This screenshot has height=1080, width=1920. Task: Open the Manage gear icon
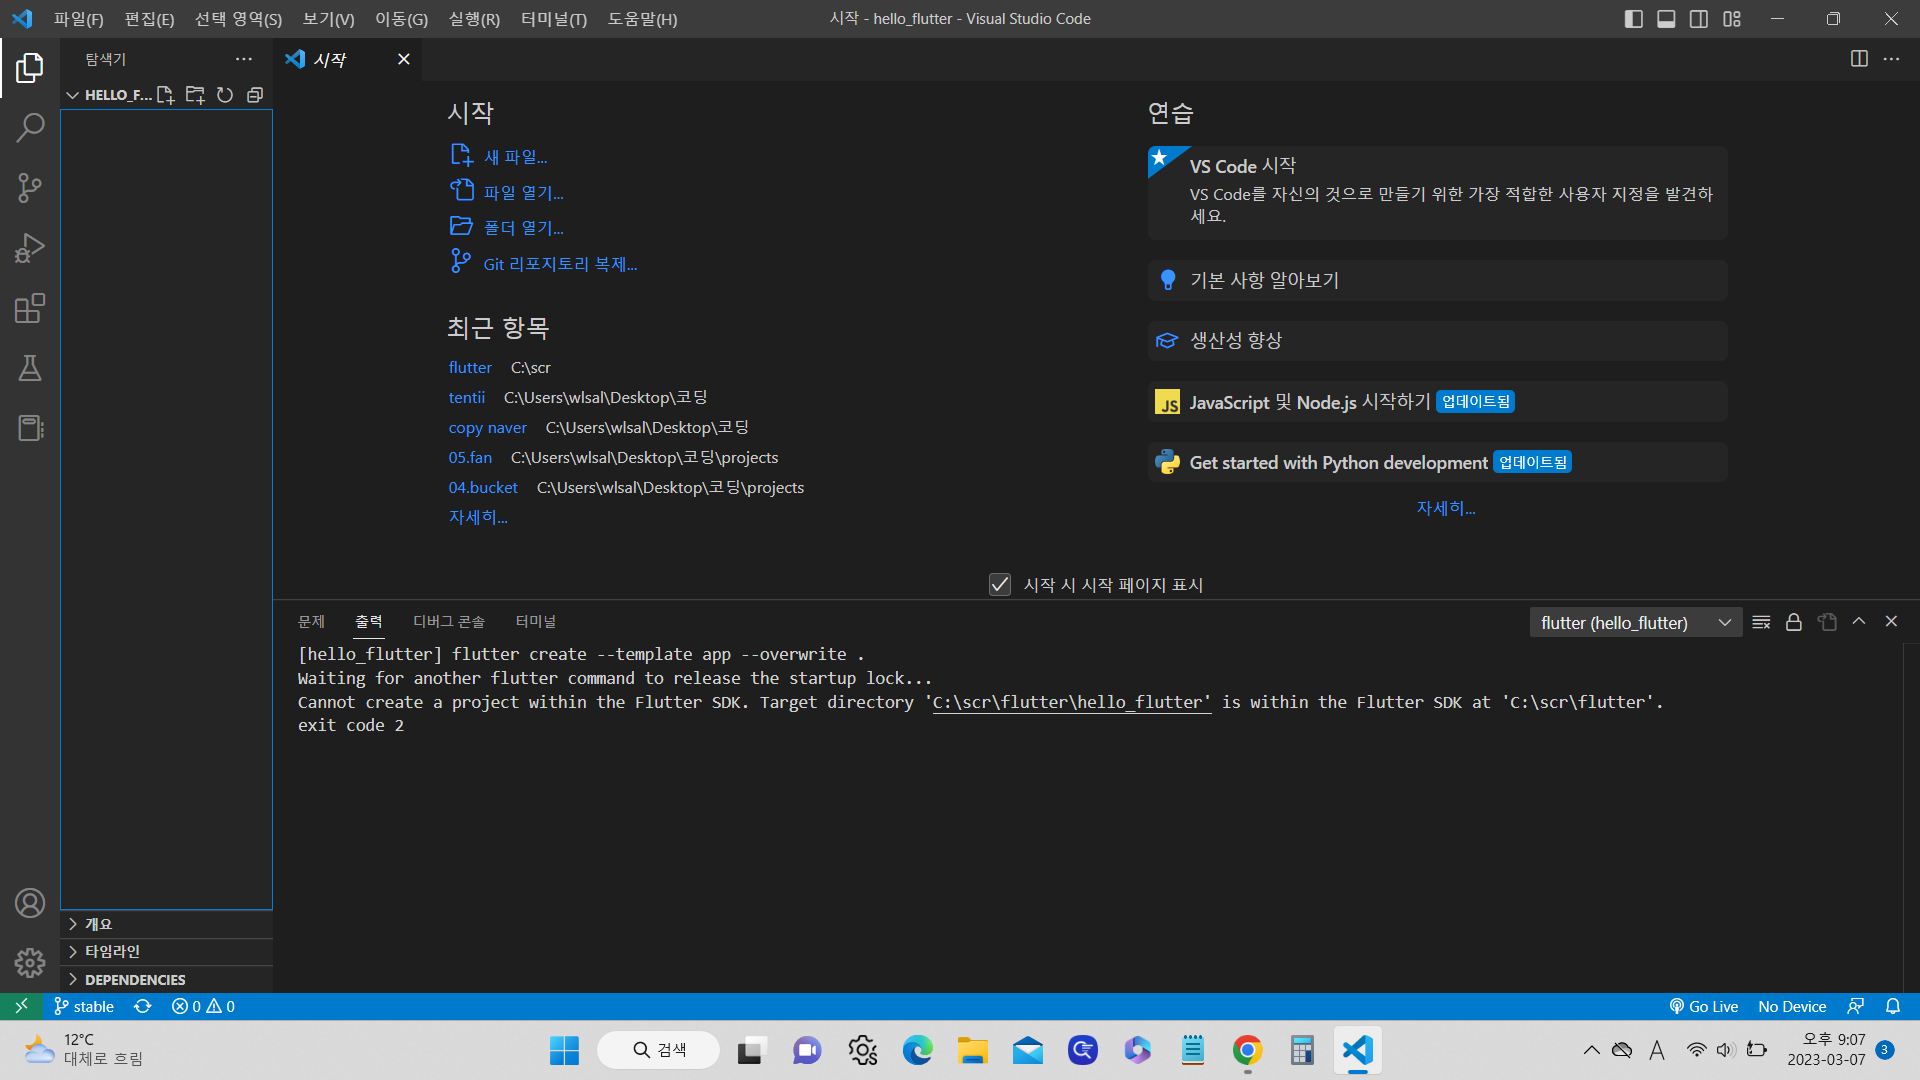coord(30,963)
